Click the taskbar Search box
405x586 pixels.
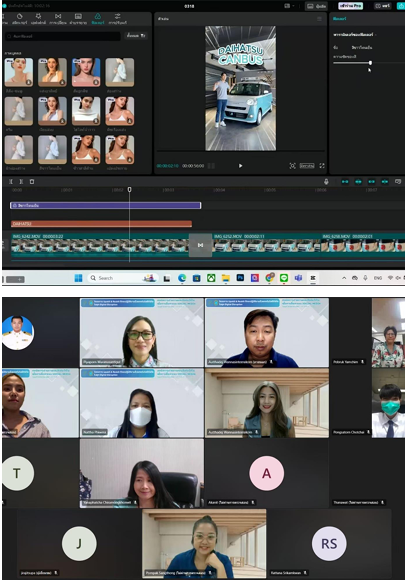[x=124, y=278]
